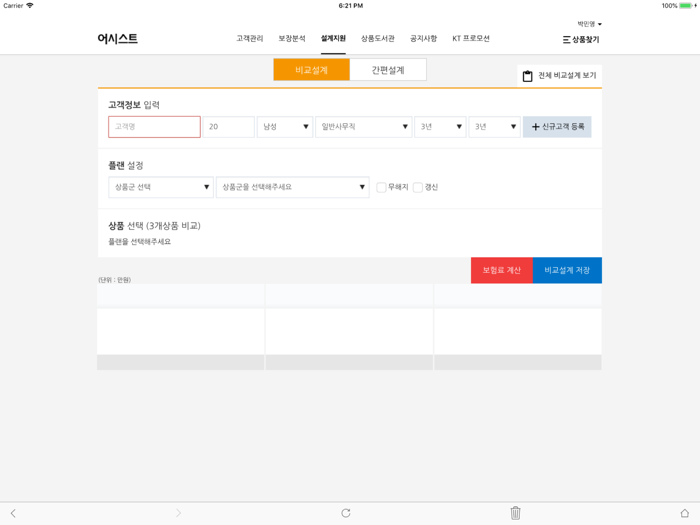Viewport: 700px width, 525px height.
Task: Click the 플랜 설정 heading
Action: point(125,166)
